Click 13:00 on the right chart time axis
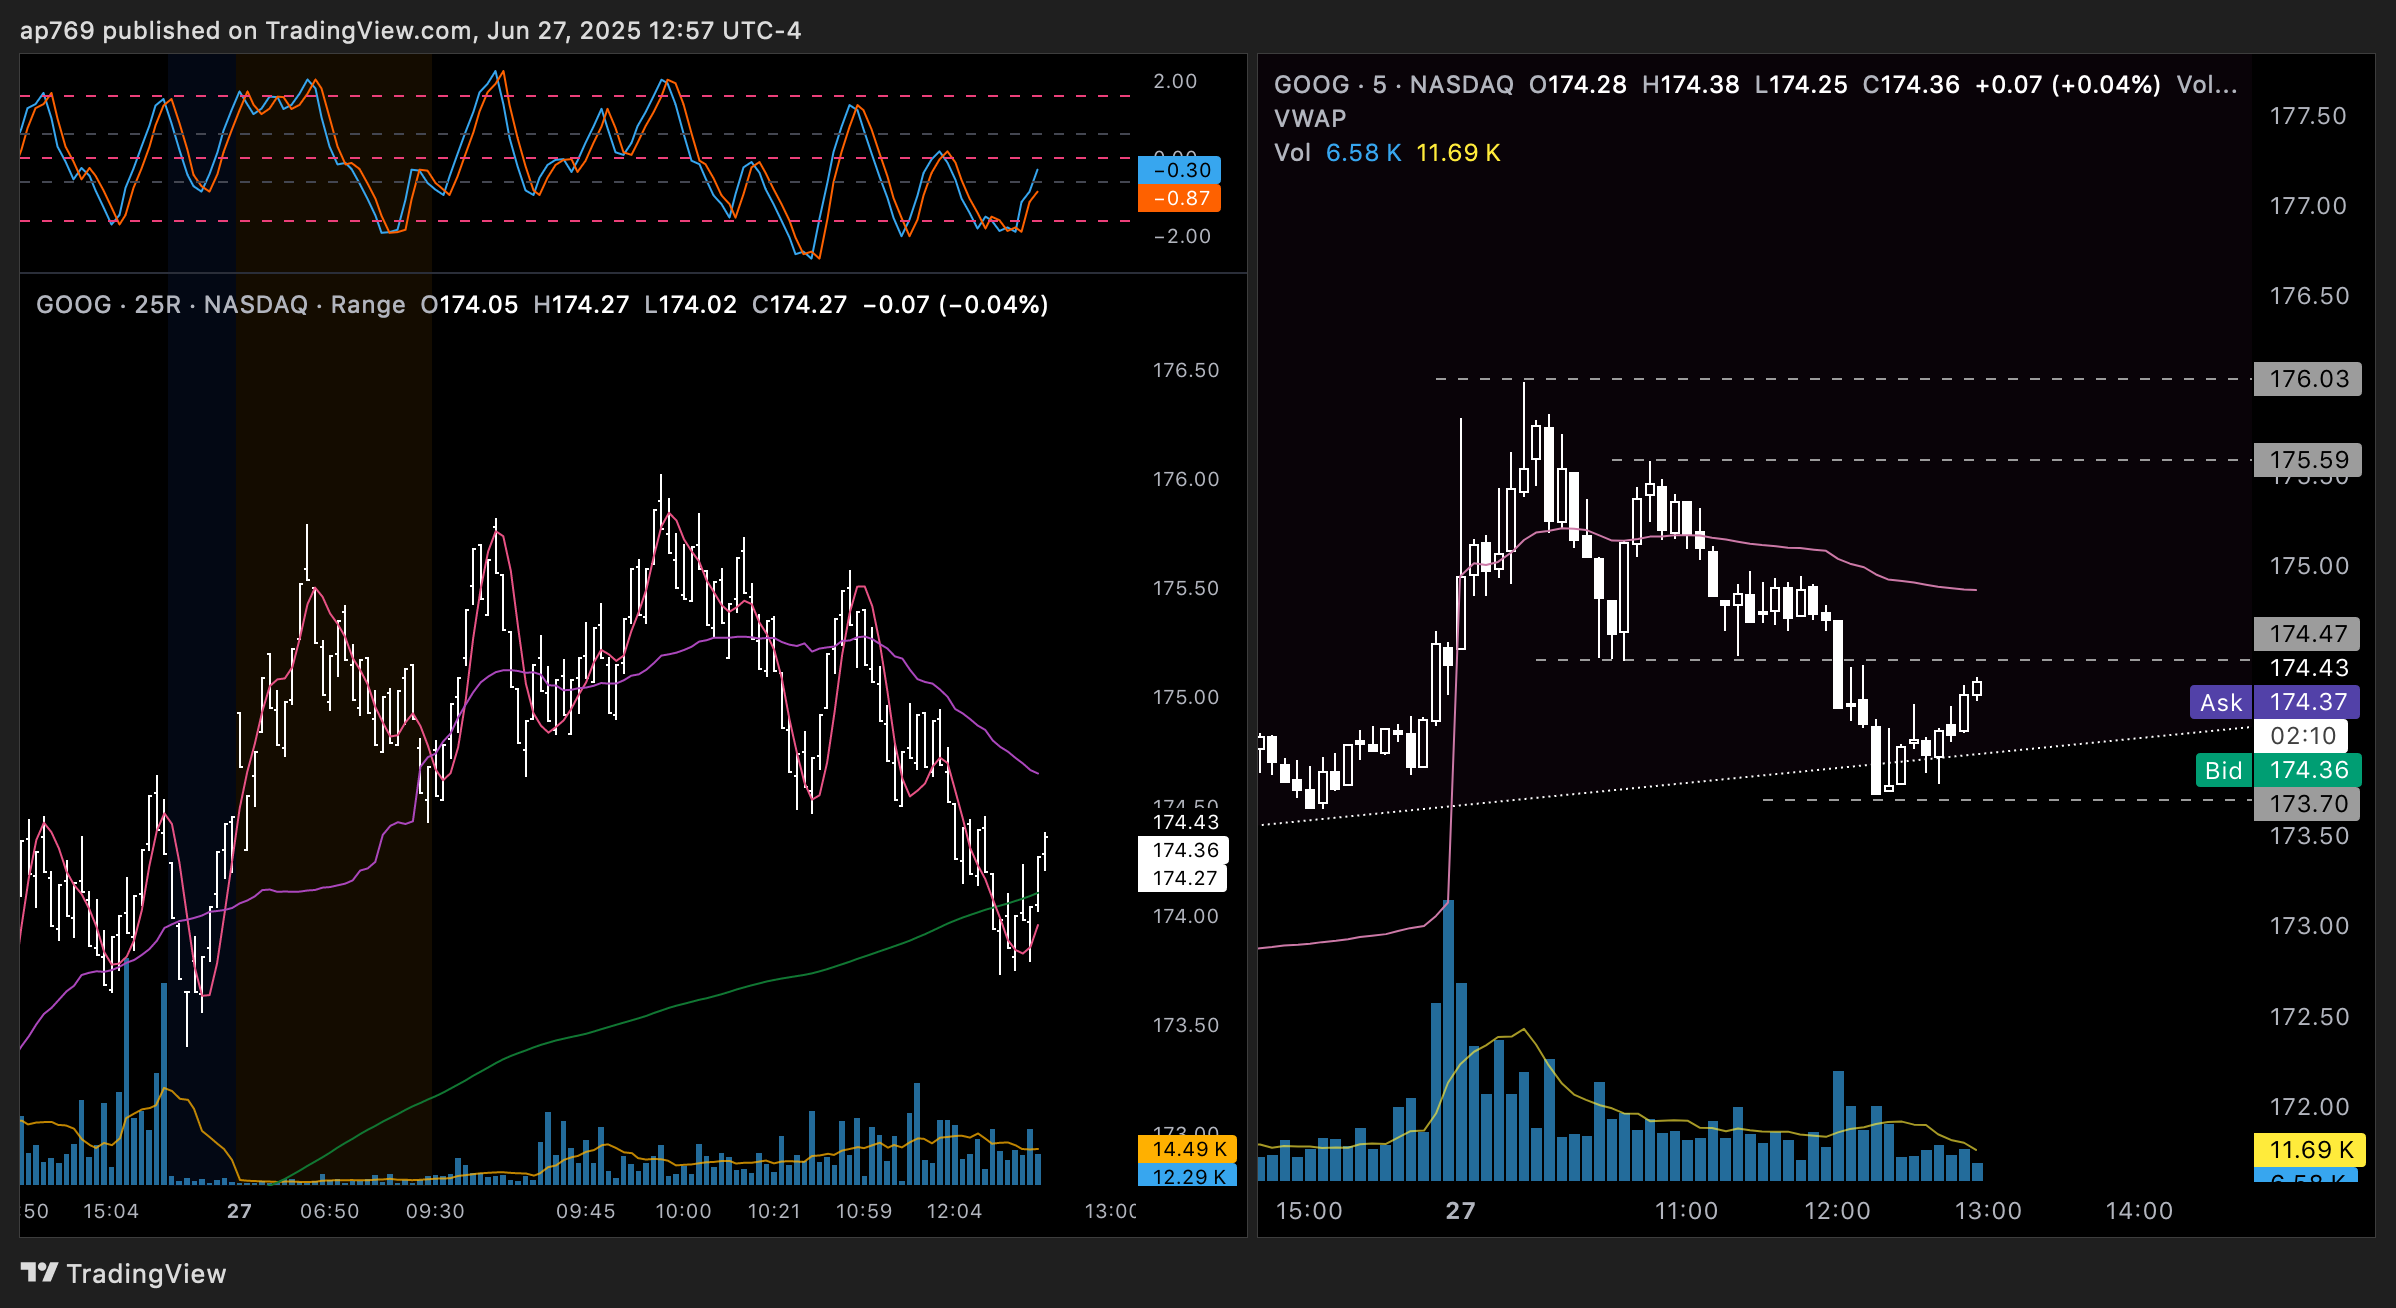The width and height of the screenshot is (2396, 1308). [1988, 1211]
